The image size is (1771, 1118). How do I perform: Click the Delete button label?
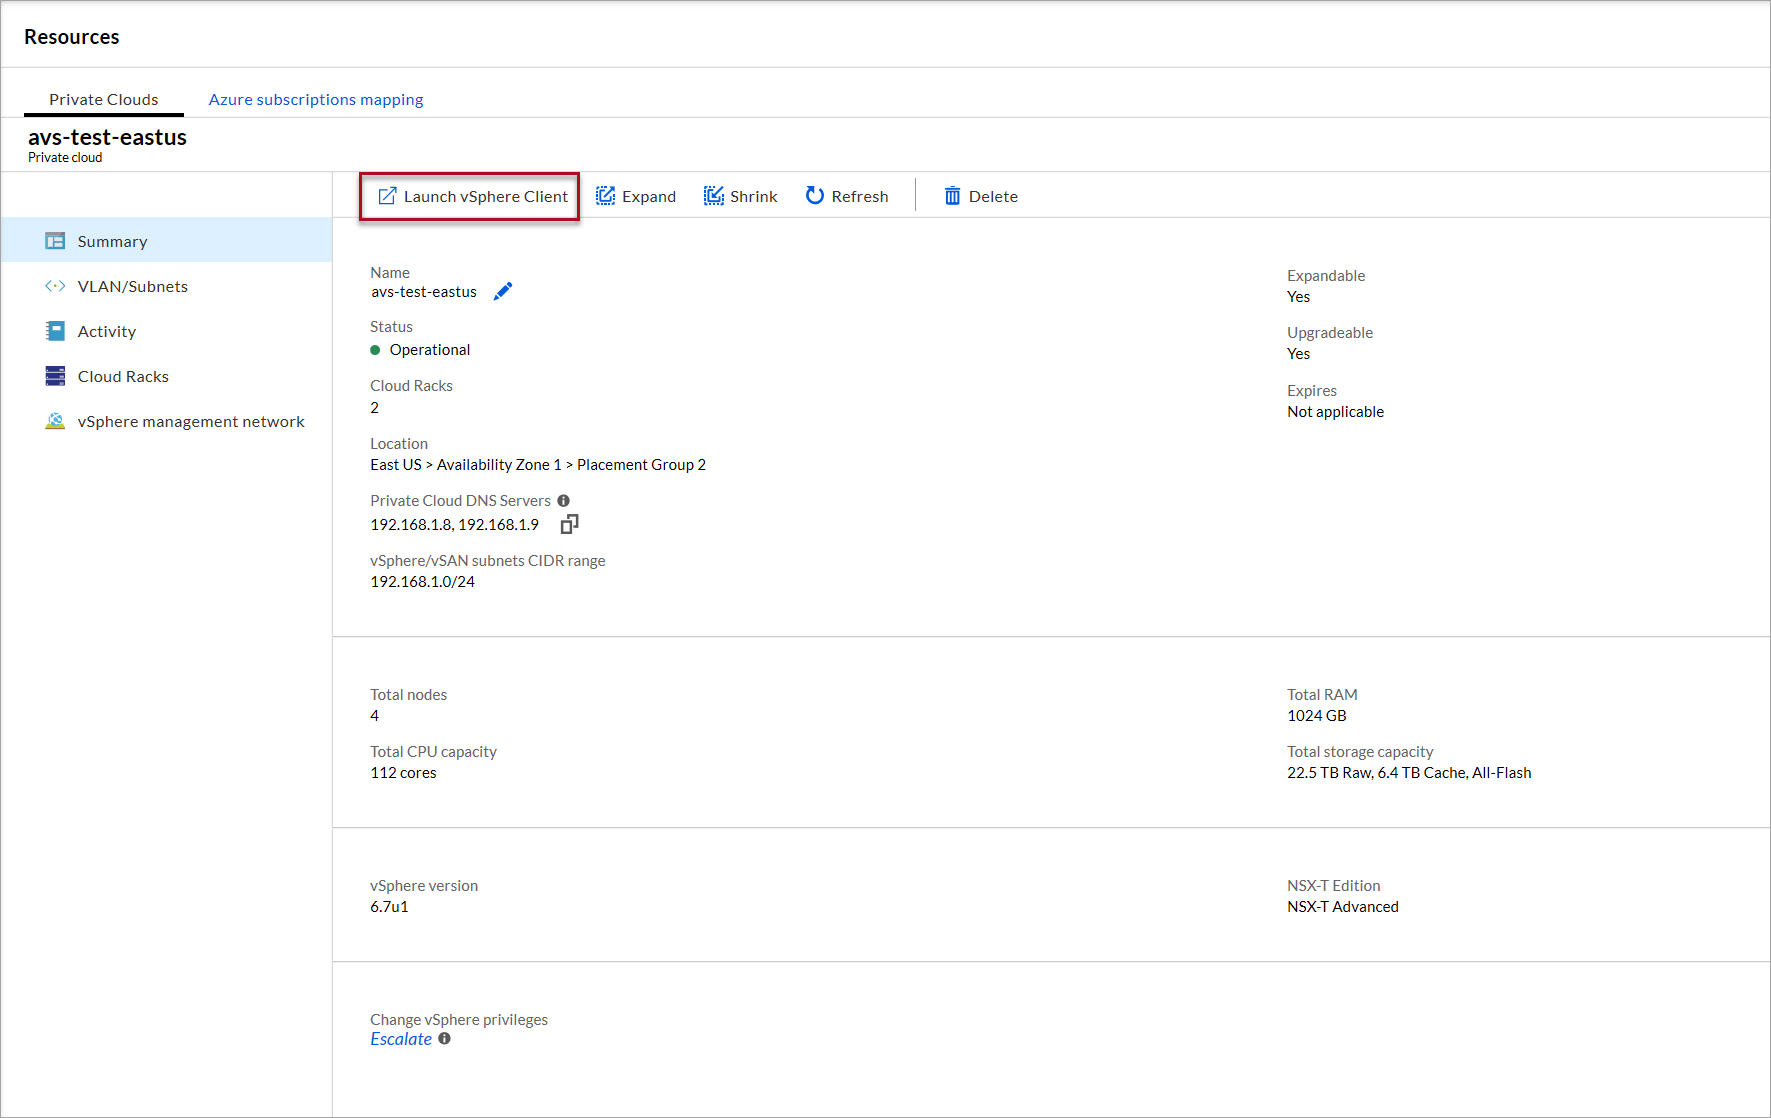tap(993, 196)
